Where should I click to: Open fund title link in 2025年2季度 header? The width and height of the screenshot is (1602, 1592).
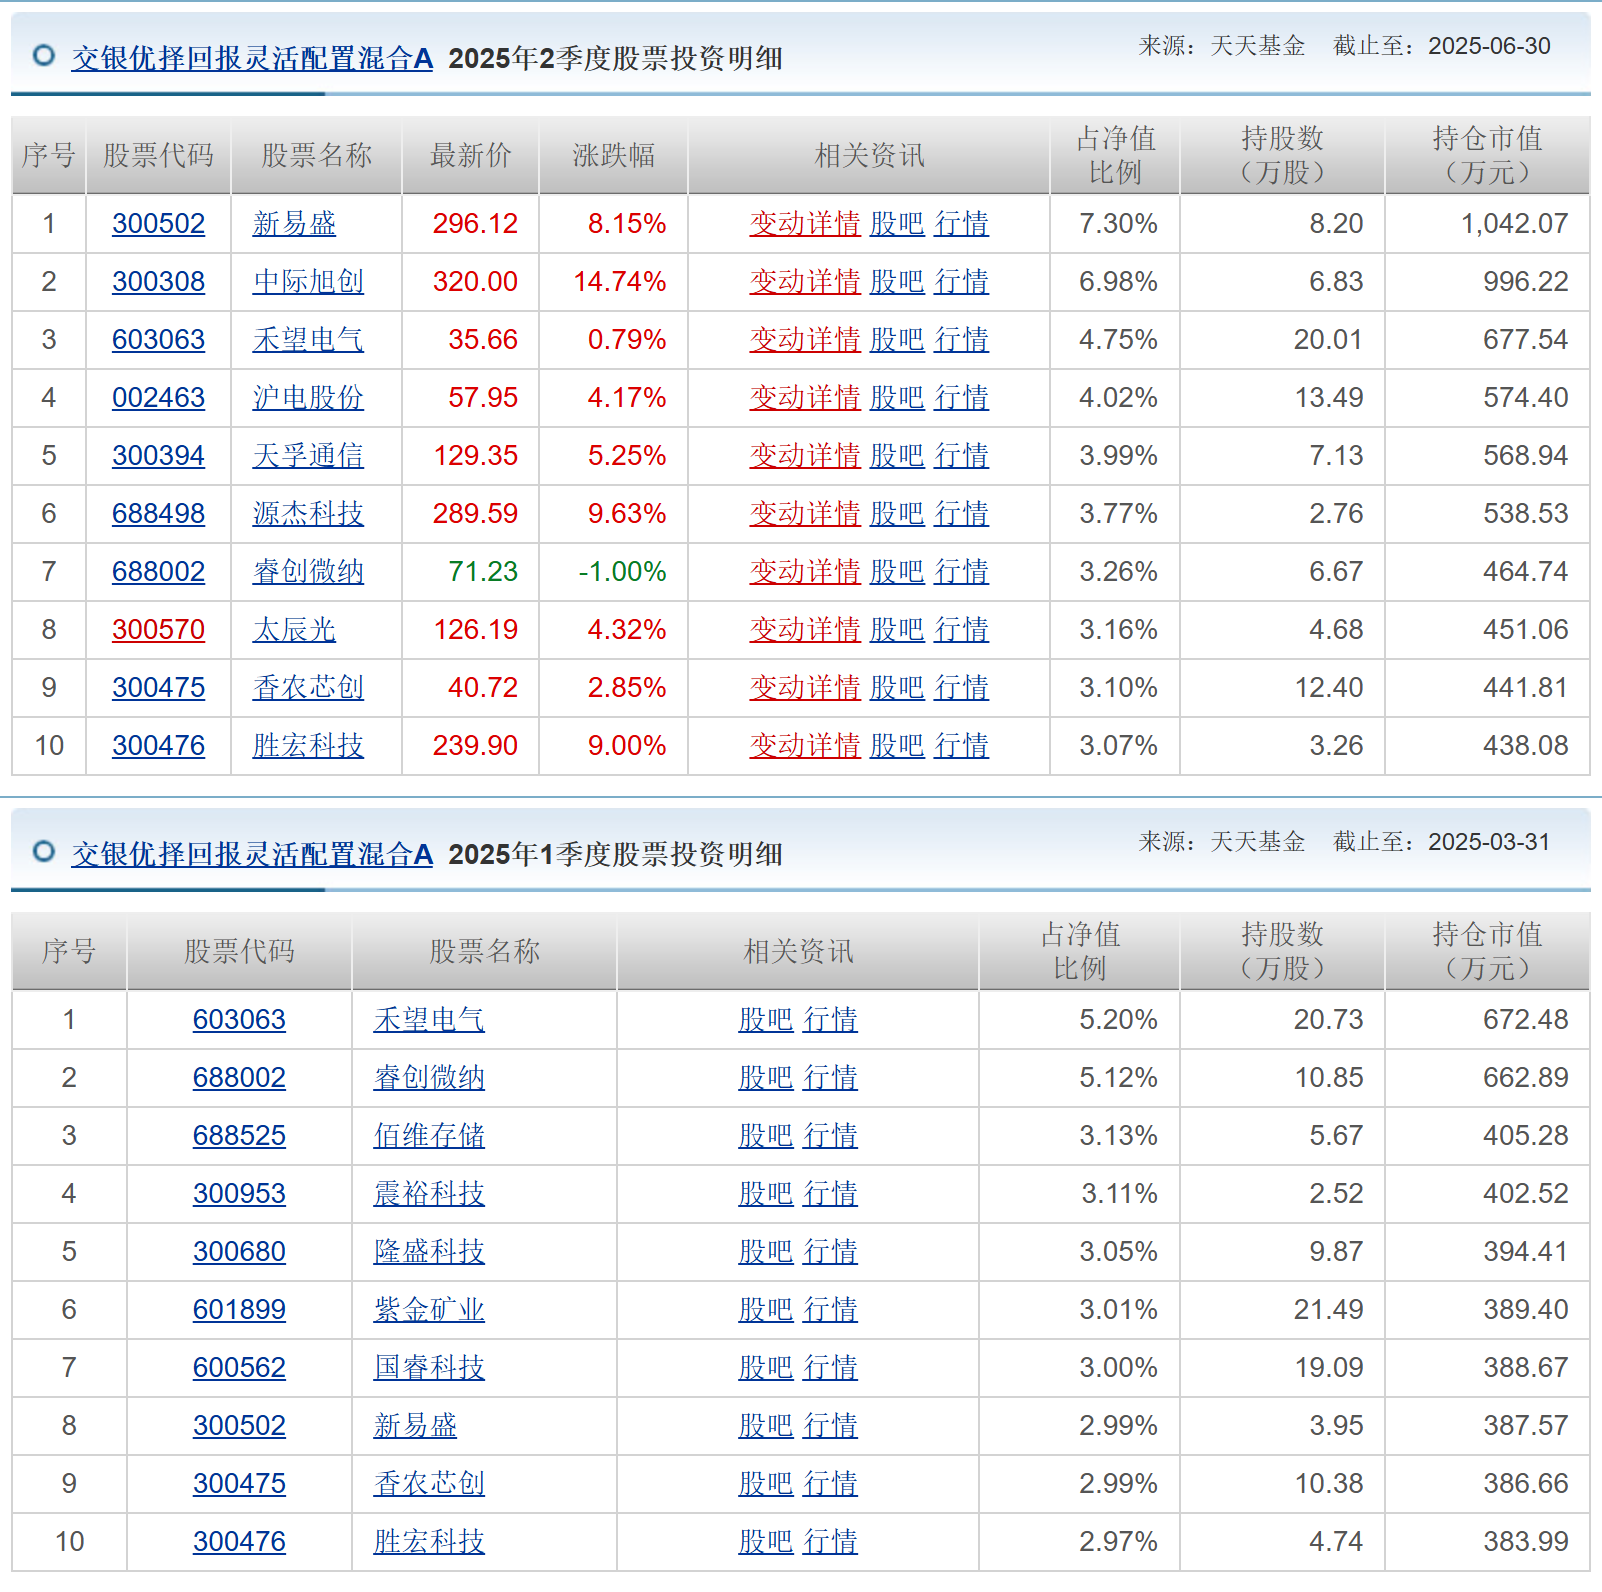pos(252,59)
